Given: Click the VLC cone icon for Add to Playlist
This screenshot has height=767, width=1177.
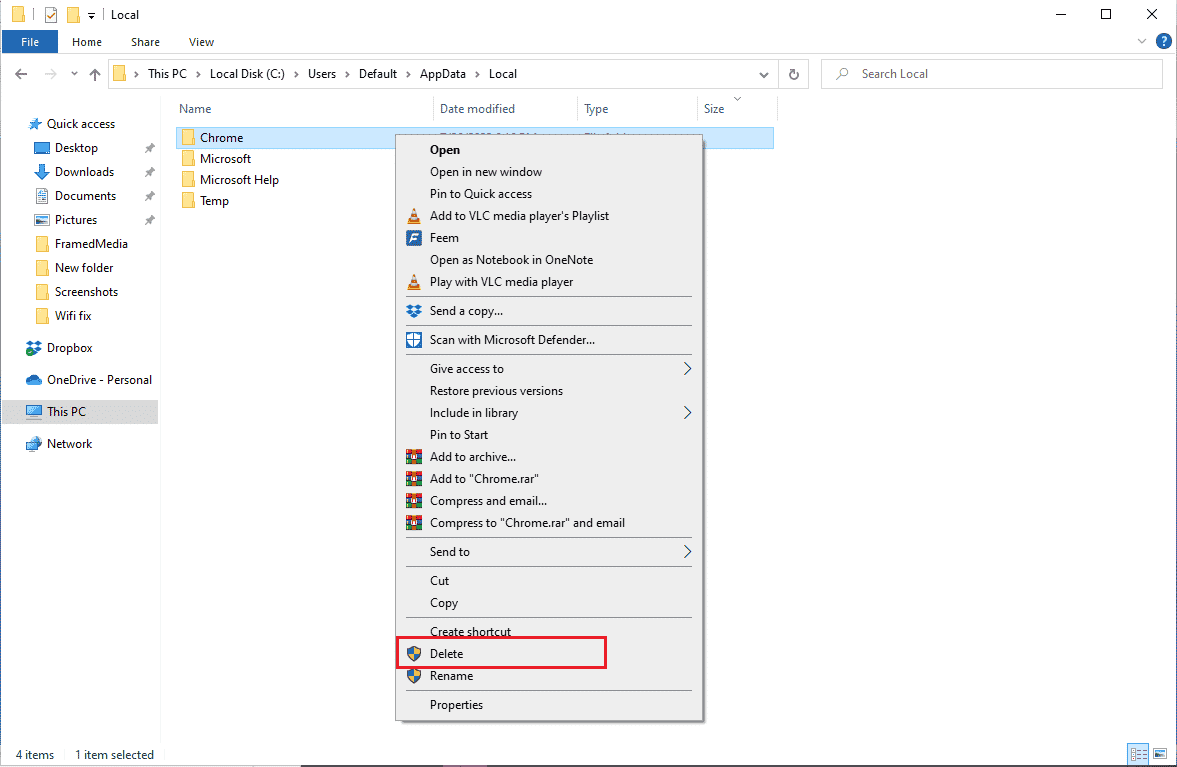Looking at the screenshot, I should pyautogui.click(x=414, y=216).
